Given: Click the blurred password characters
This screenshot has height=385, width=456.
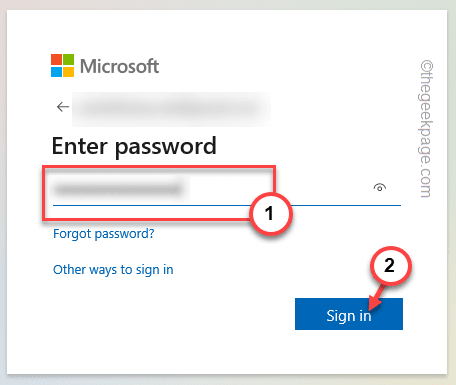Looking at the screenshot, I should pyautogui.click(x=118, y=189).
